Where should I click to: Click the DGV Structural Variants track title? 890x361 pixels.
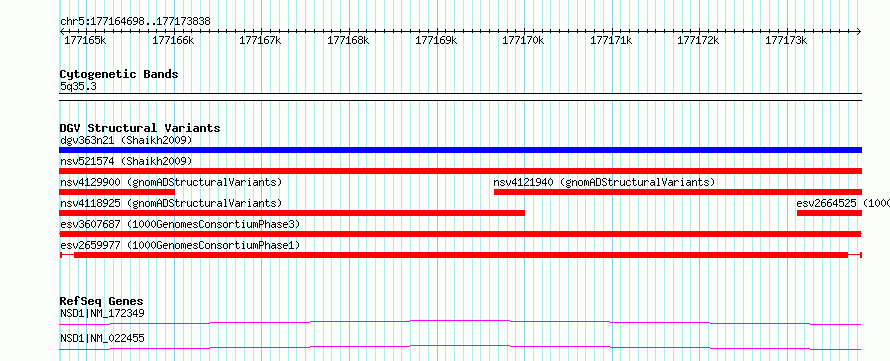coord(140,128)
